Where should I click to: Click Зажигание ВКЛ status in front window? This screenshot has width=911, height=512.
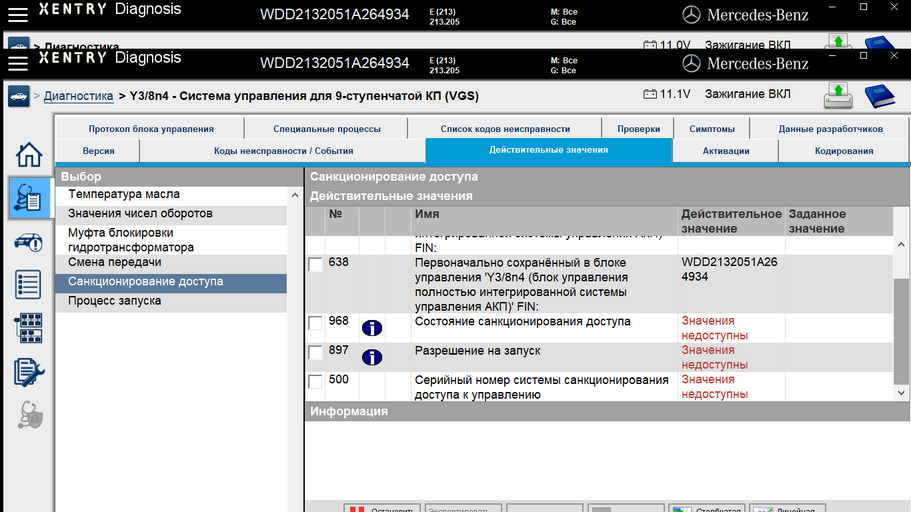pos(747,94)
